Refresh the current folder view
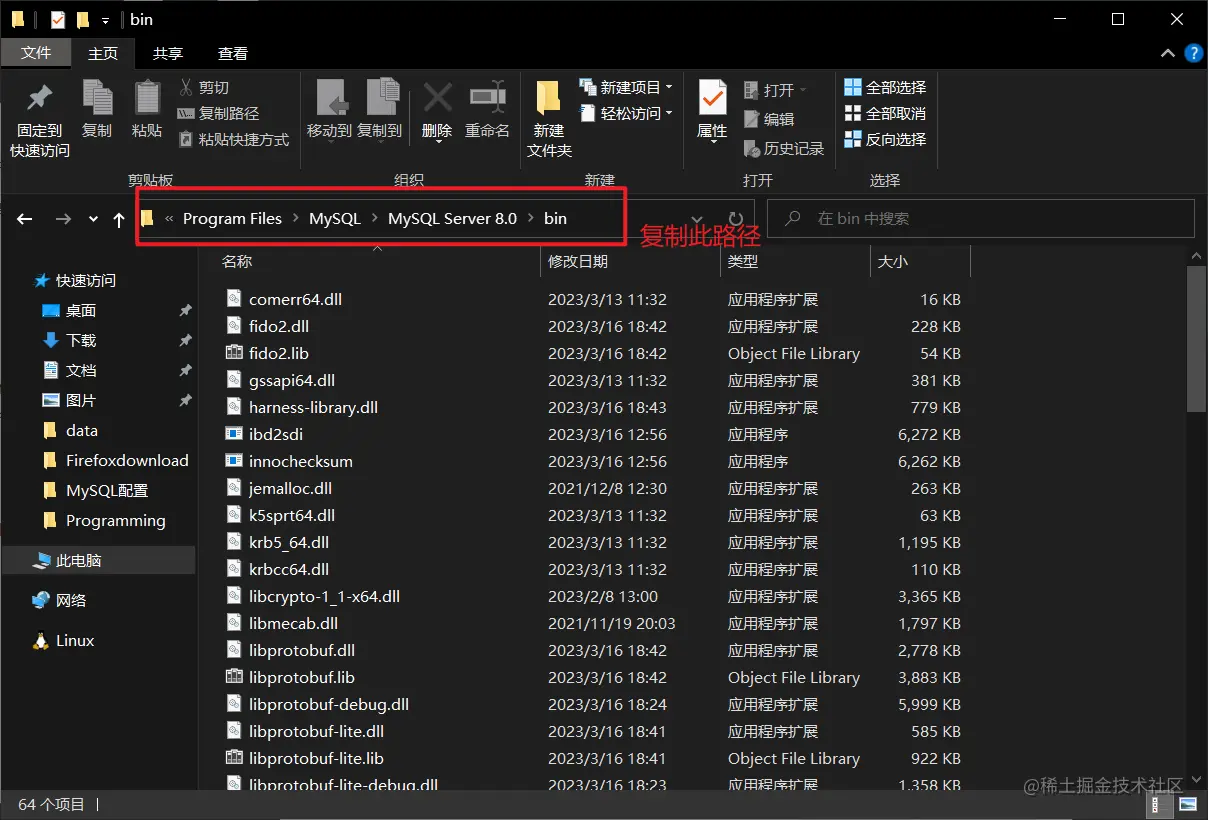 pyautogui.click(x=736, y=219)
